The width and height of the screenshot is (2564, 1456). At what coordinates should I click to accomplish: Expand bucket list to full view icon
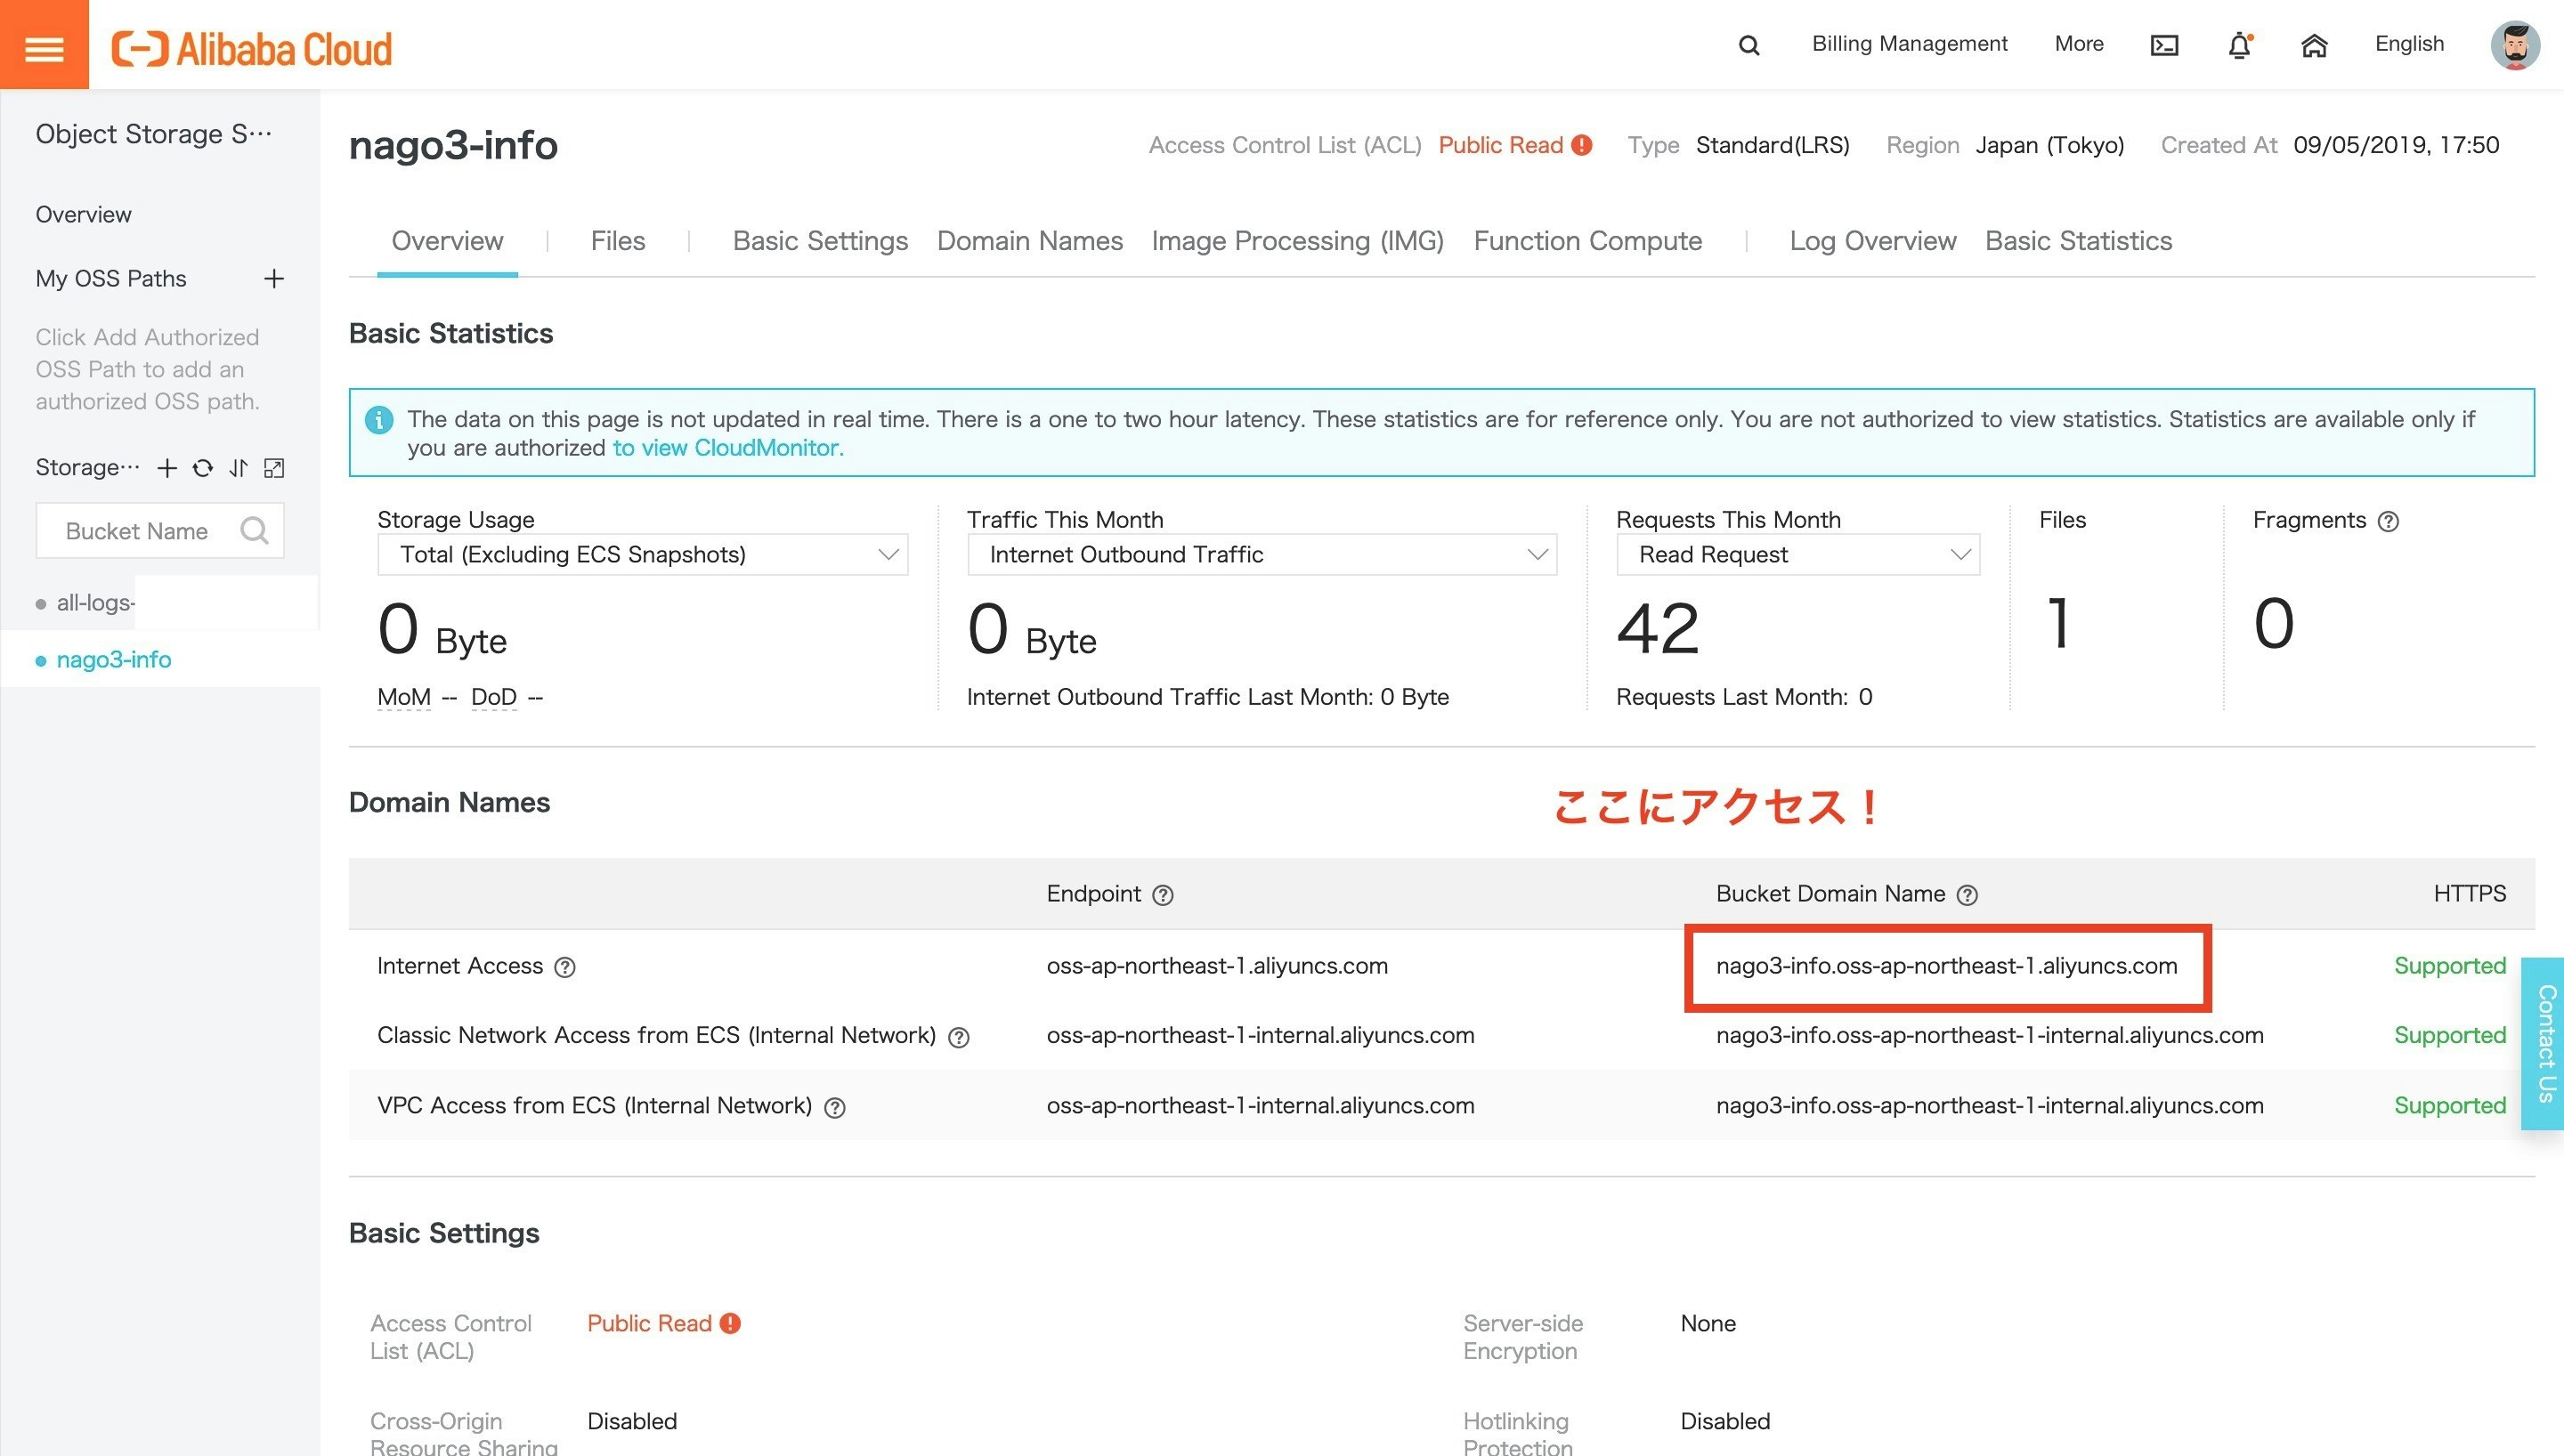click(x=274, y=467)
